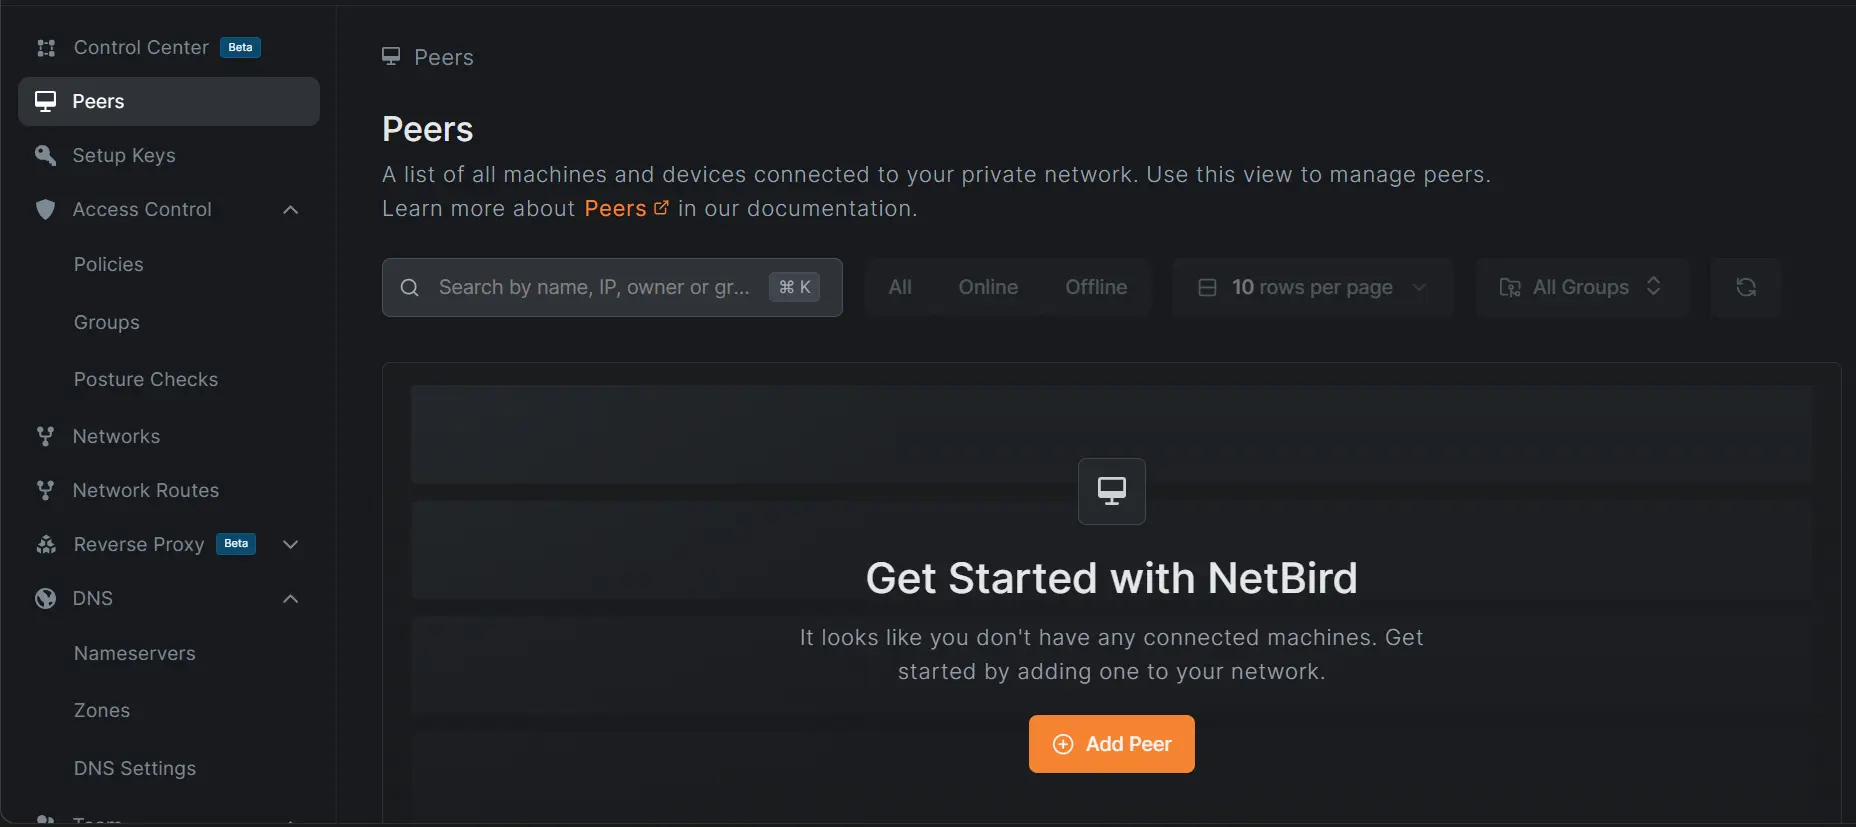Open the All Groups dropdown
This screenshot has width=1856, height=827.
point(1582,287)
